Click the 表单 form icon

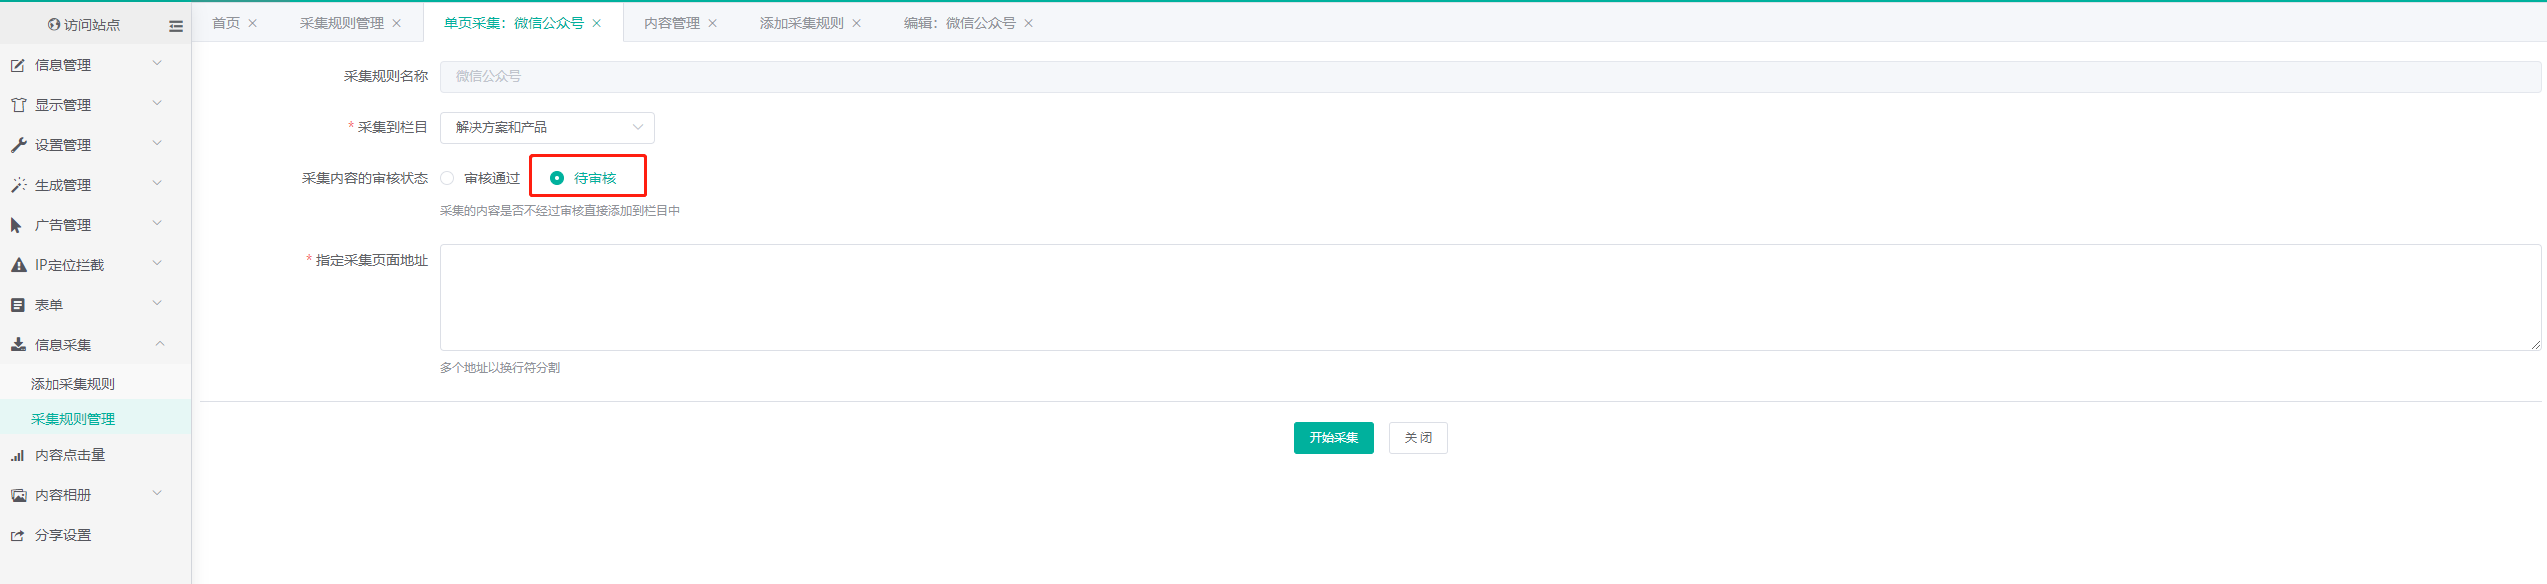(x=18, y=305)
